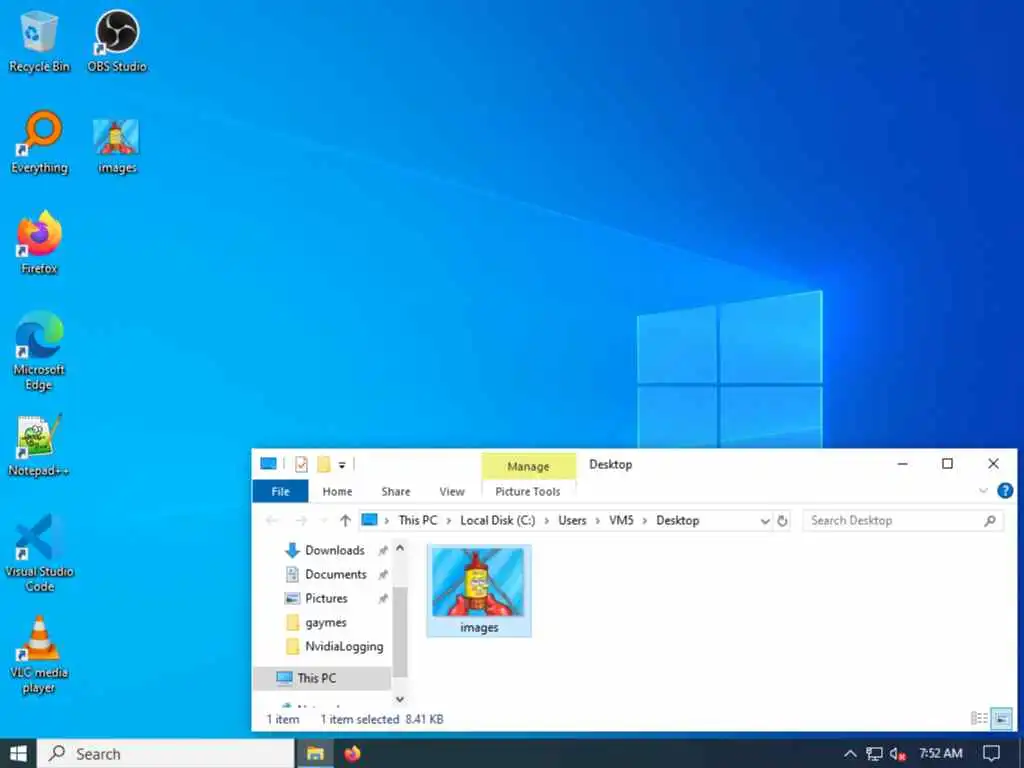This screenshot has height=768, width=1024.
Task: Launch Firefox from the desktop shortcut
Action: pyautogui.click(x=39, y=243)
